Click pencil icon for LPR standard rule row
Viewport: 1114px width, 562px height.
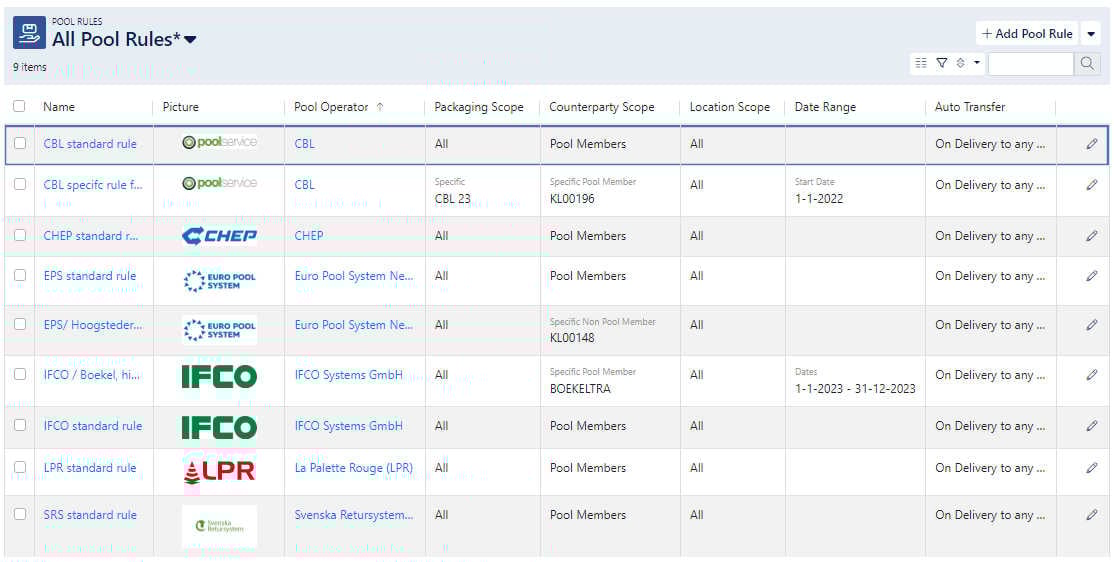pos(1092,468)
